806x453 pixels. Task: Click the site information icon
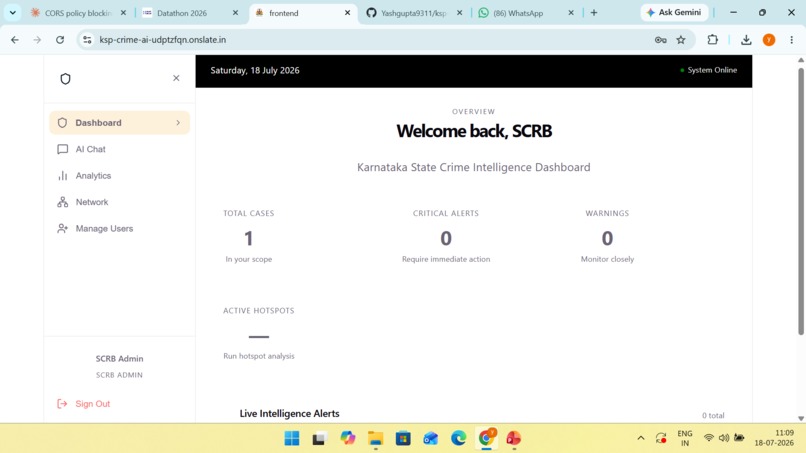click(87, 40)
